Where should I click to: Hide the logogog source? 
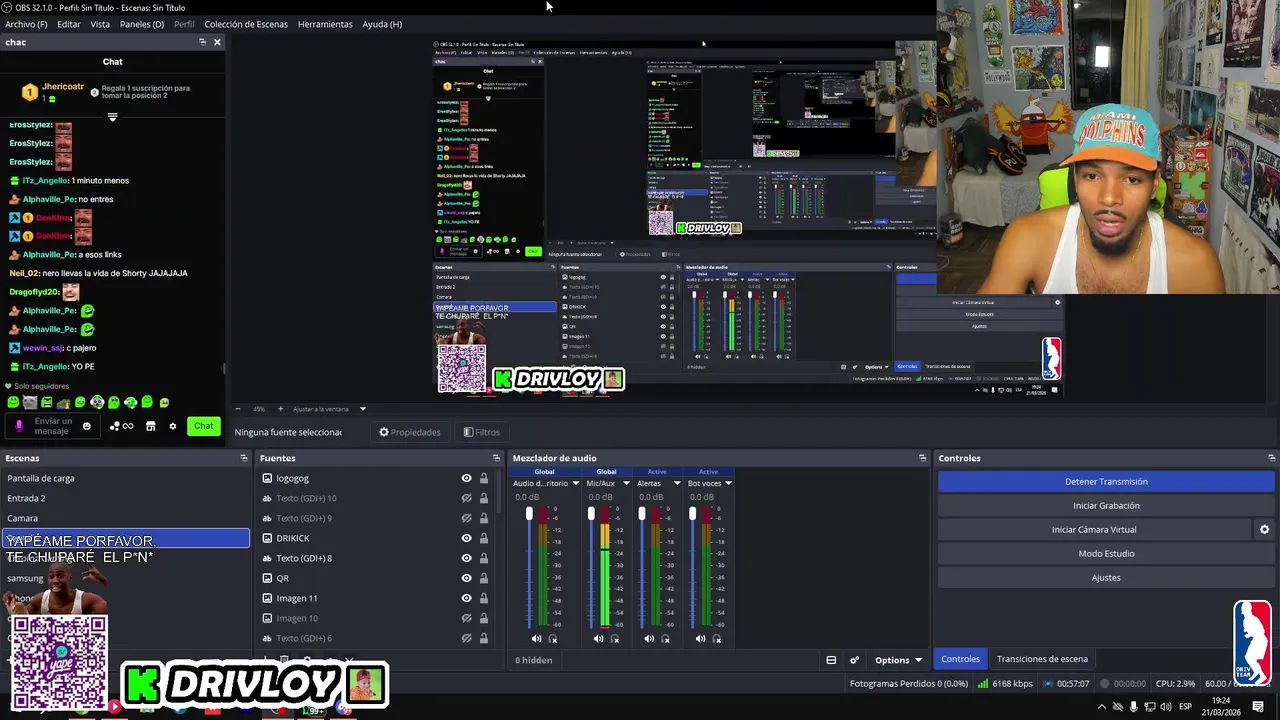466,478
